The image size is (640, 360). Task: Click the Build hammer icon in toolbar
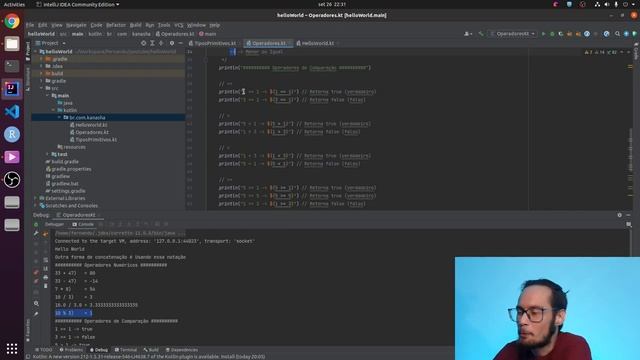481,34
